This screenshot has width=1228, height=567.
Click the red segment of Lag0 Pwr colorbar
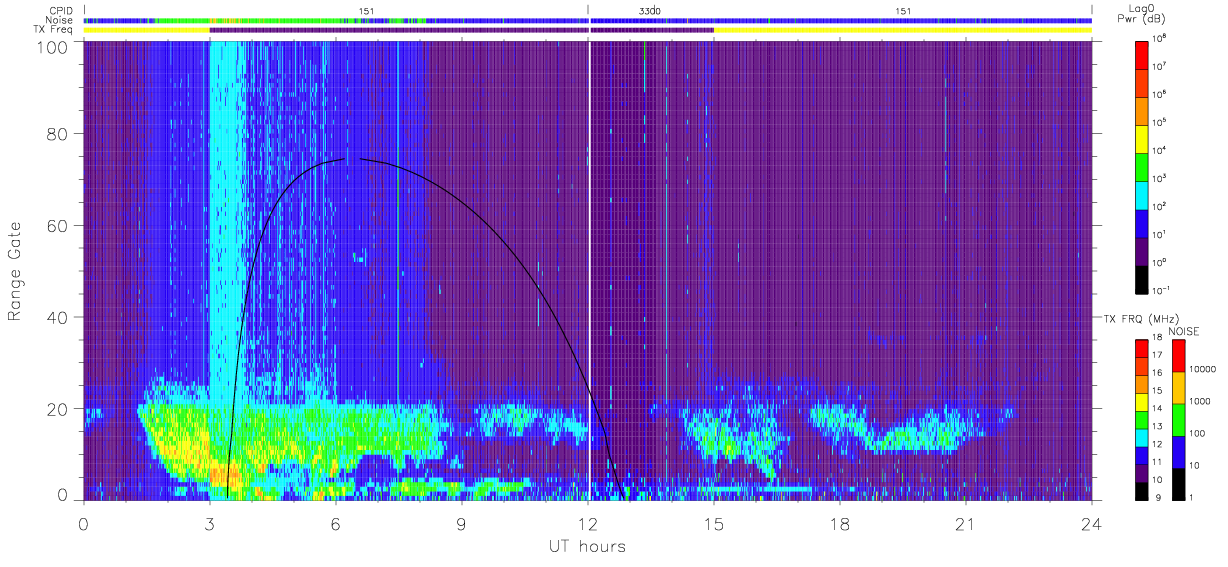(1143, 53)
